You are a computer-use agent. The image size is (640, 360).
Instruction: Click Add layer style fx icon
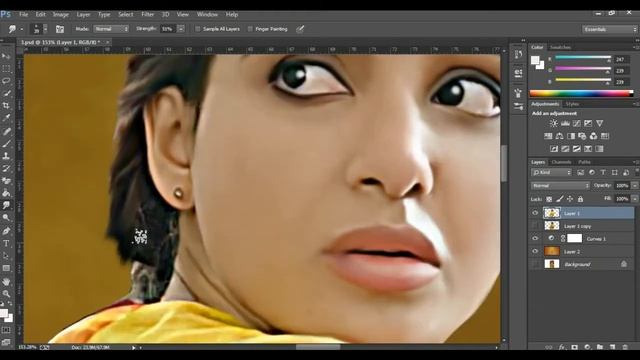[x=562, y=347]
